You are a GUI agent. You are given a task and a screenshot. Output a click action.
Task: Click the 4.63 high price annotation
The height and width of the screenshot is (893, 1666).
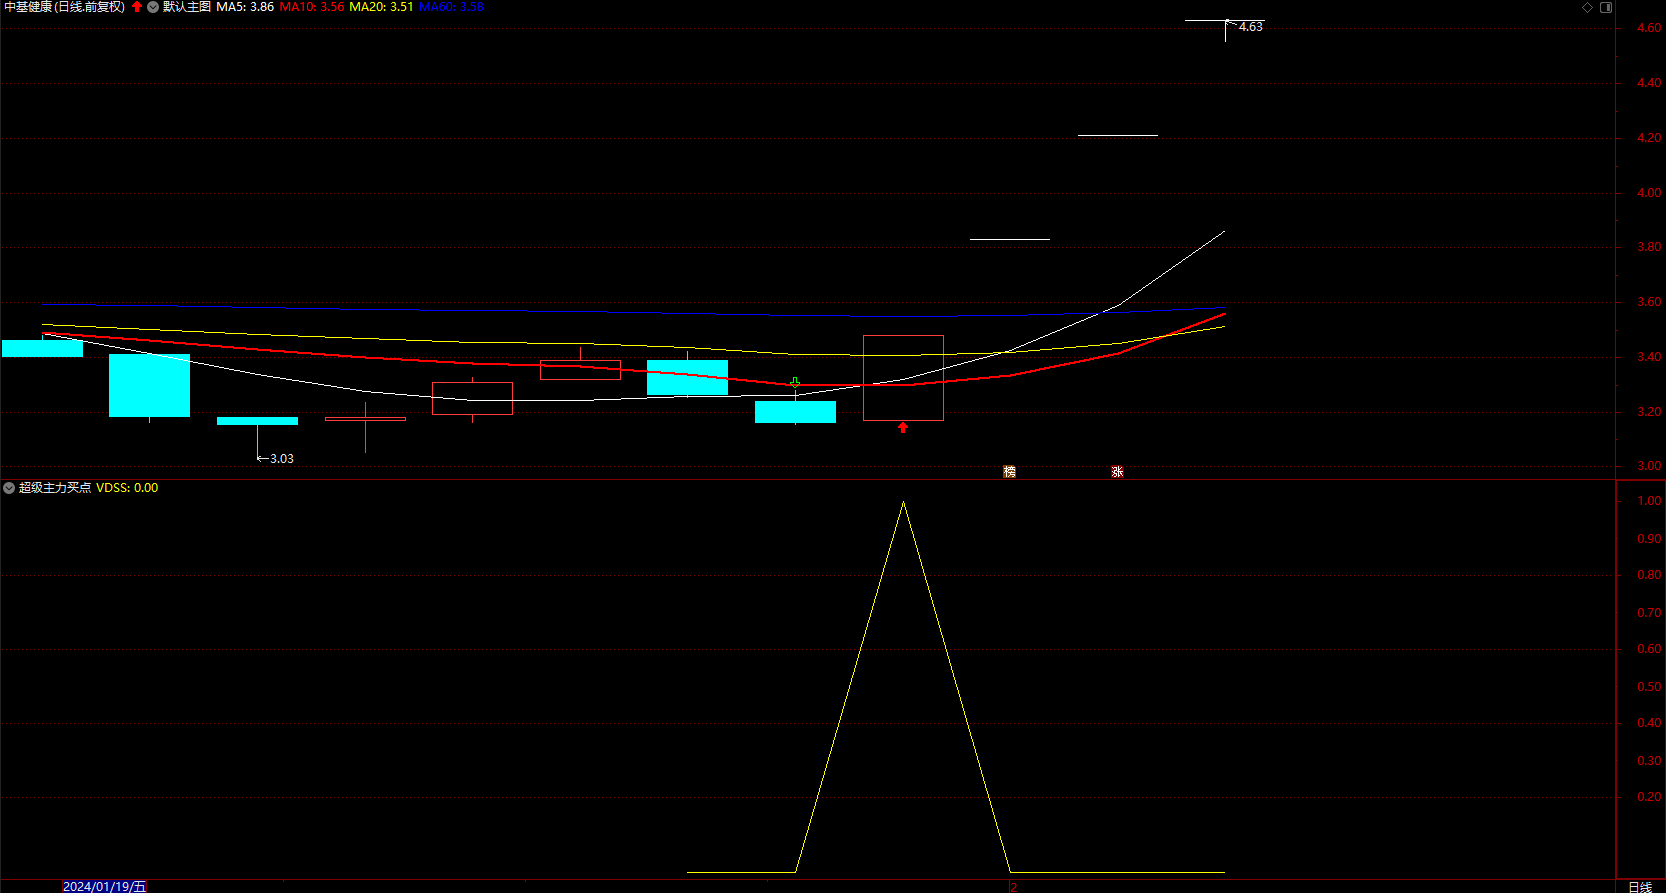1250,27
